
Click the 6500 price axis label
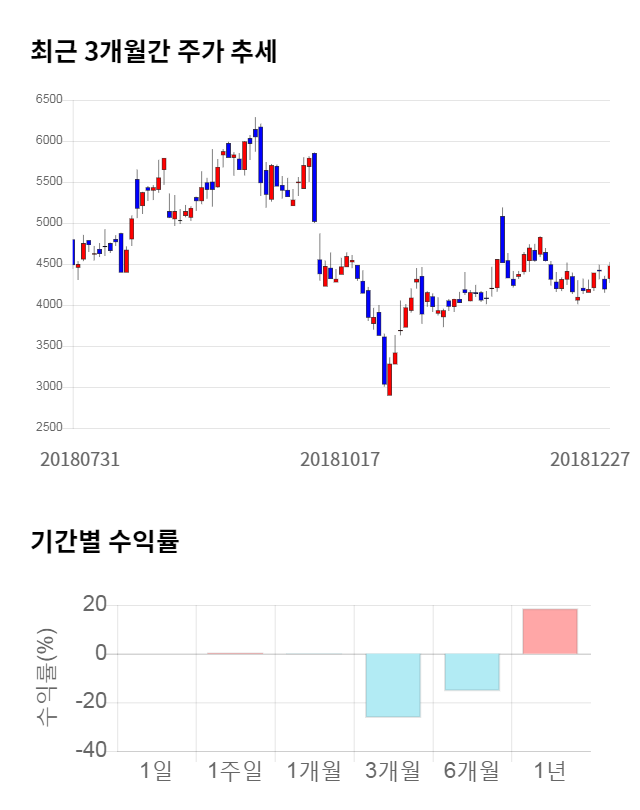[x=48, y=100]
